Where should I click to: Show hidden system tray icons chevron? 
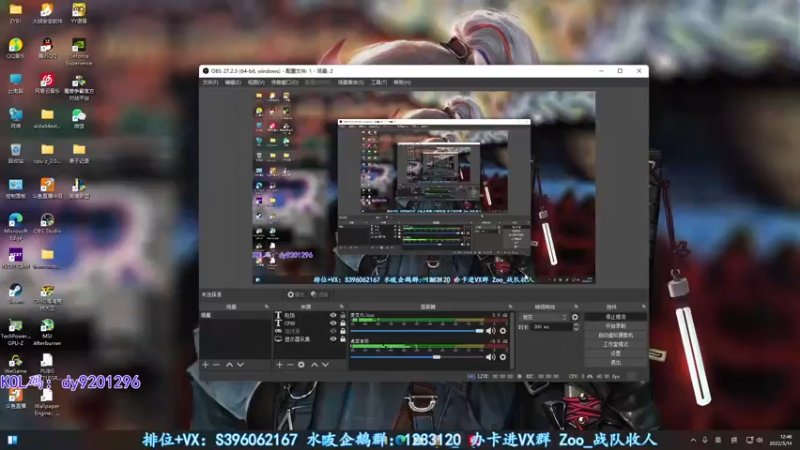[x=693, y=440]
